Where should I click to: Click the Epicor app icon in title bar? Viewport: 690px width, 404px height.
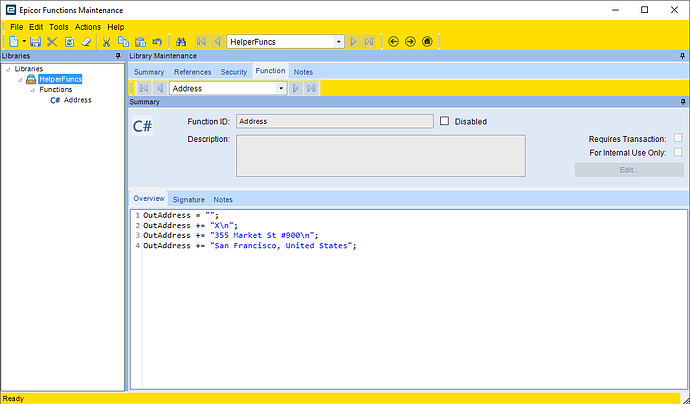[11, 10]
